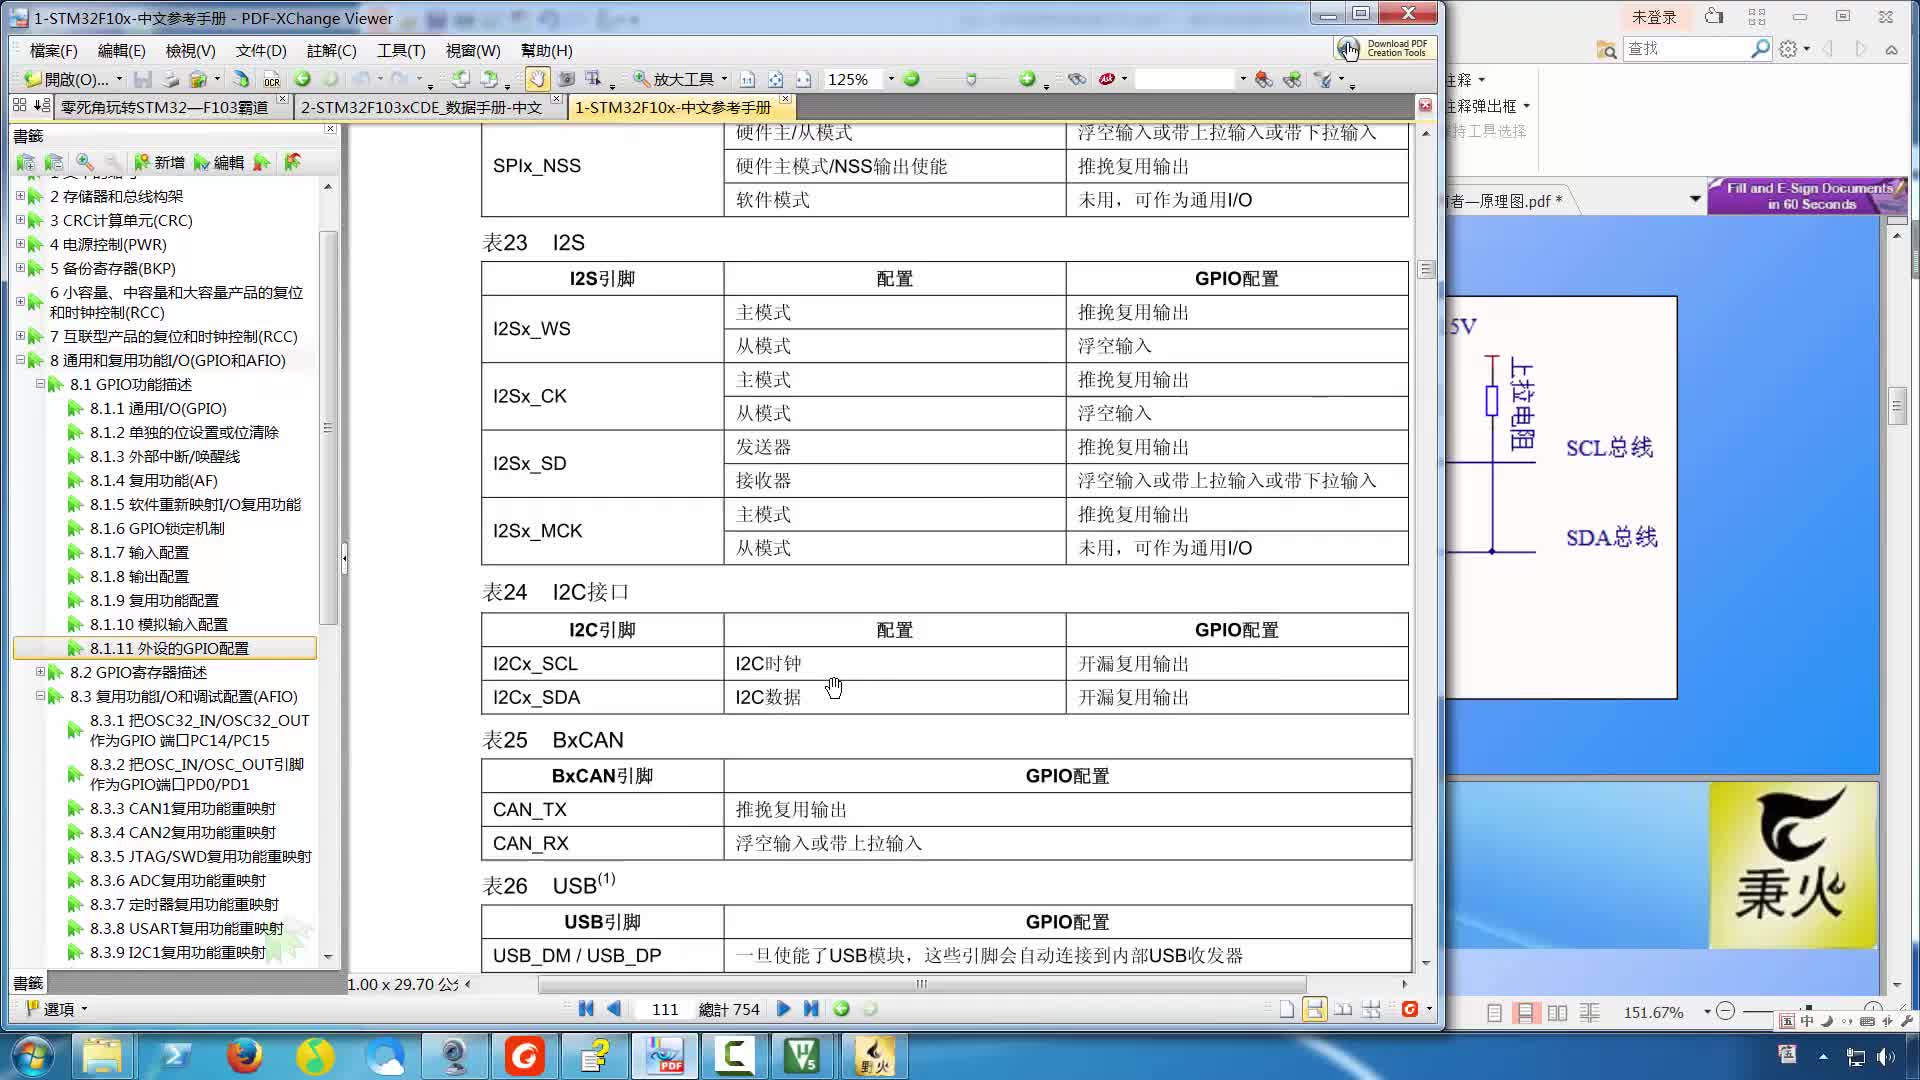The image size is (1920, 1080).
Task: Choose the Select Text tool
Action: (593, 79)
